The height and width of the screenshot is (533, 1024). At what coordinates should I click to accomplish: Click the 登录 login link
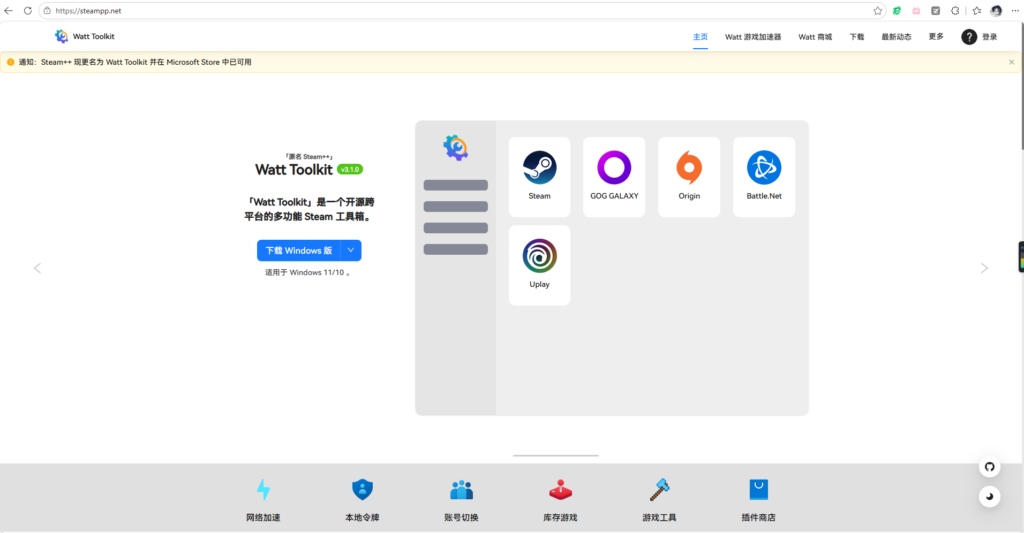(989, 37)
